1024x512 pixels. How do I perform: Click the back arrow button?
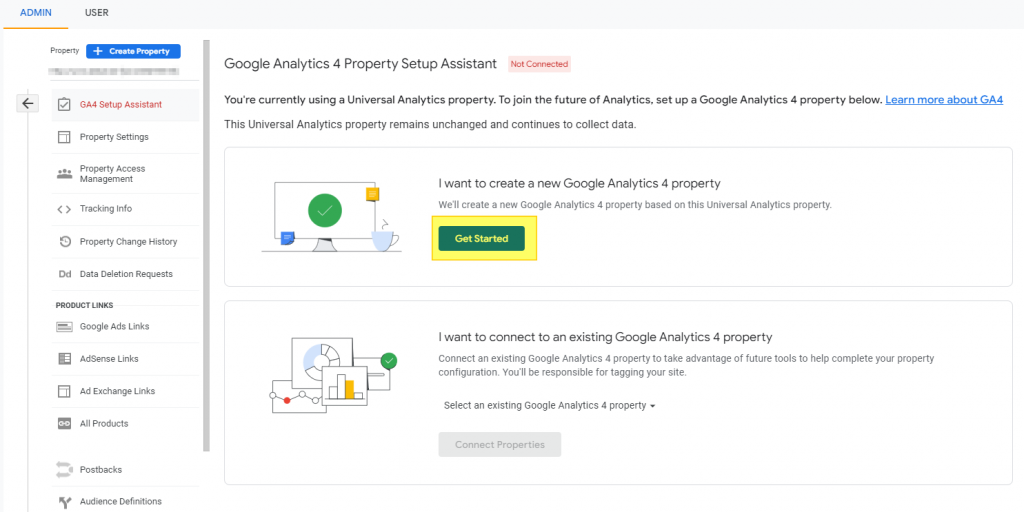[x=27, y=103]
